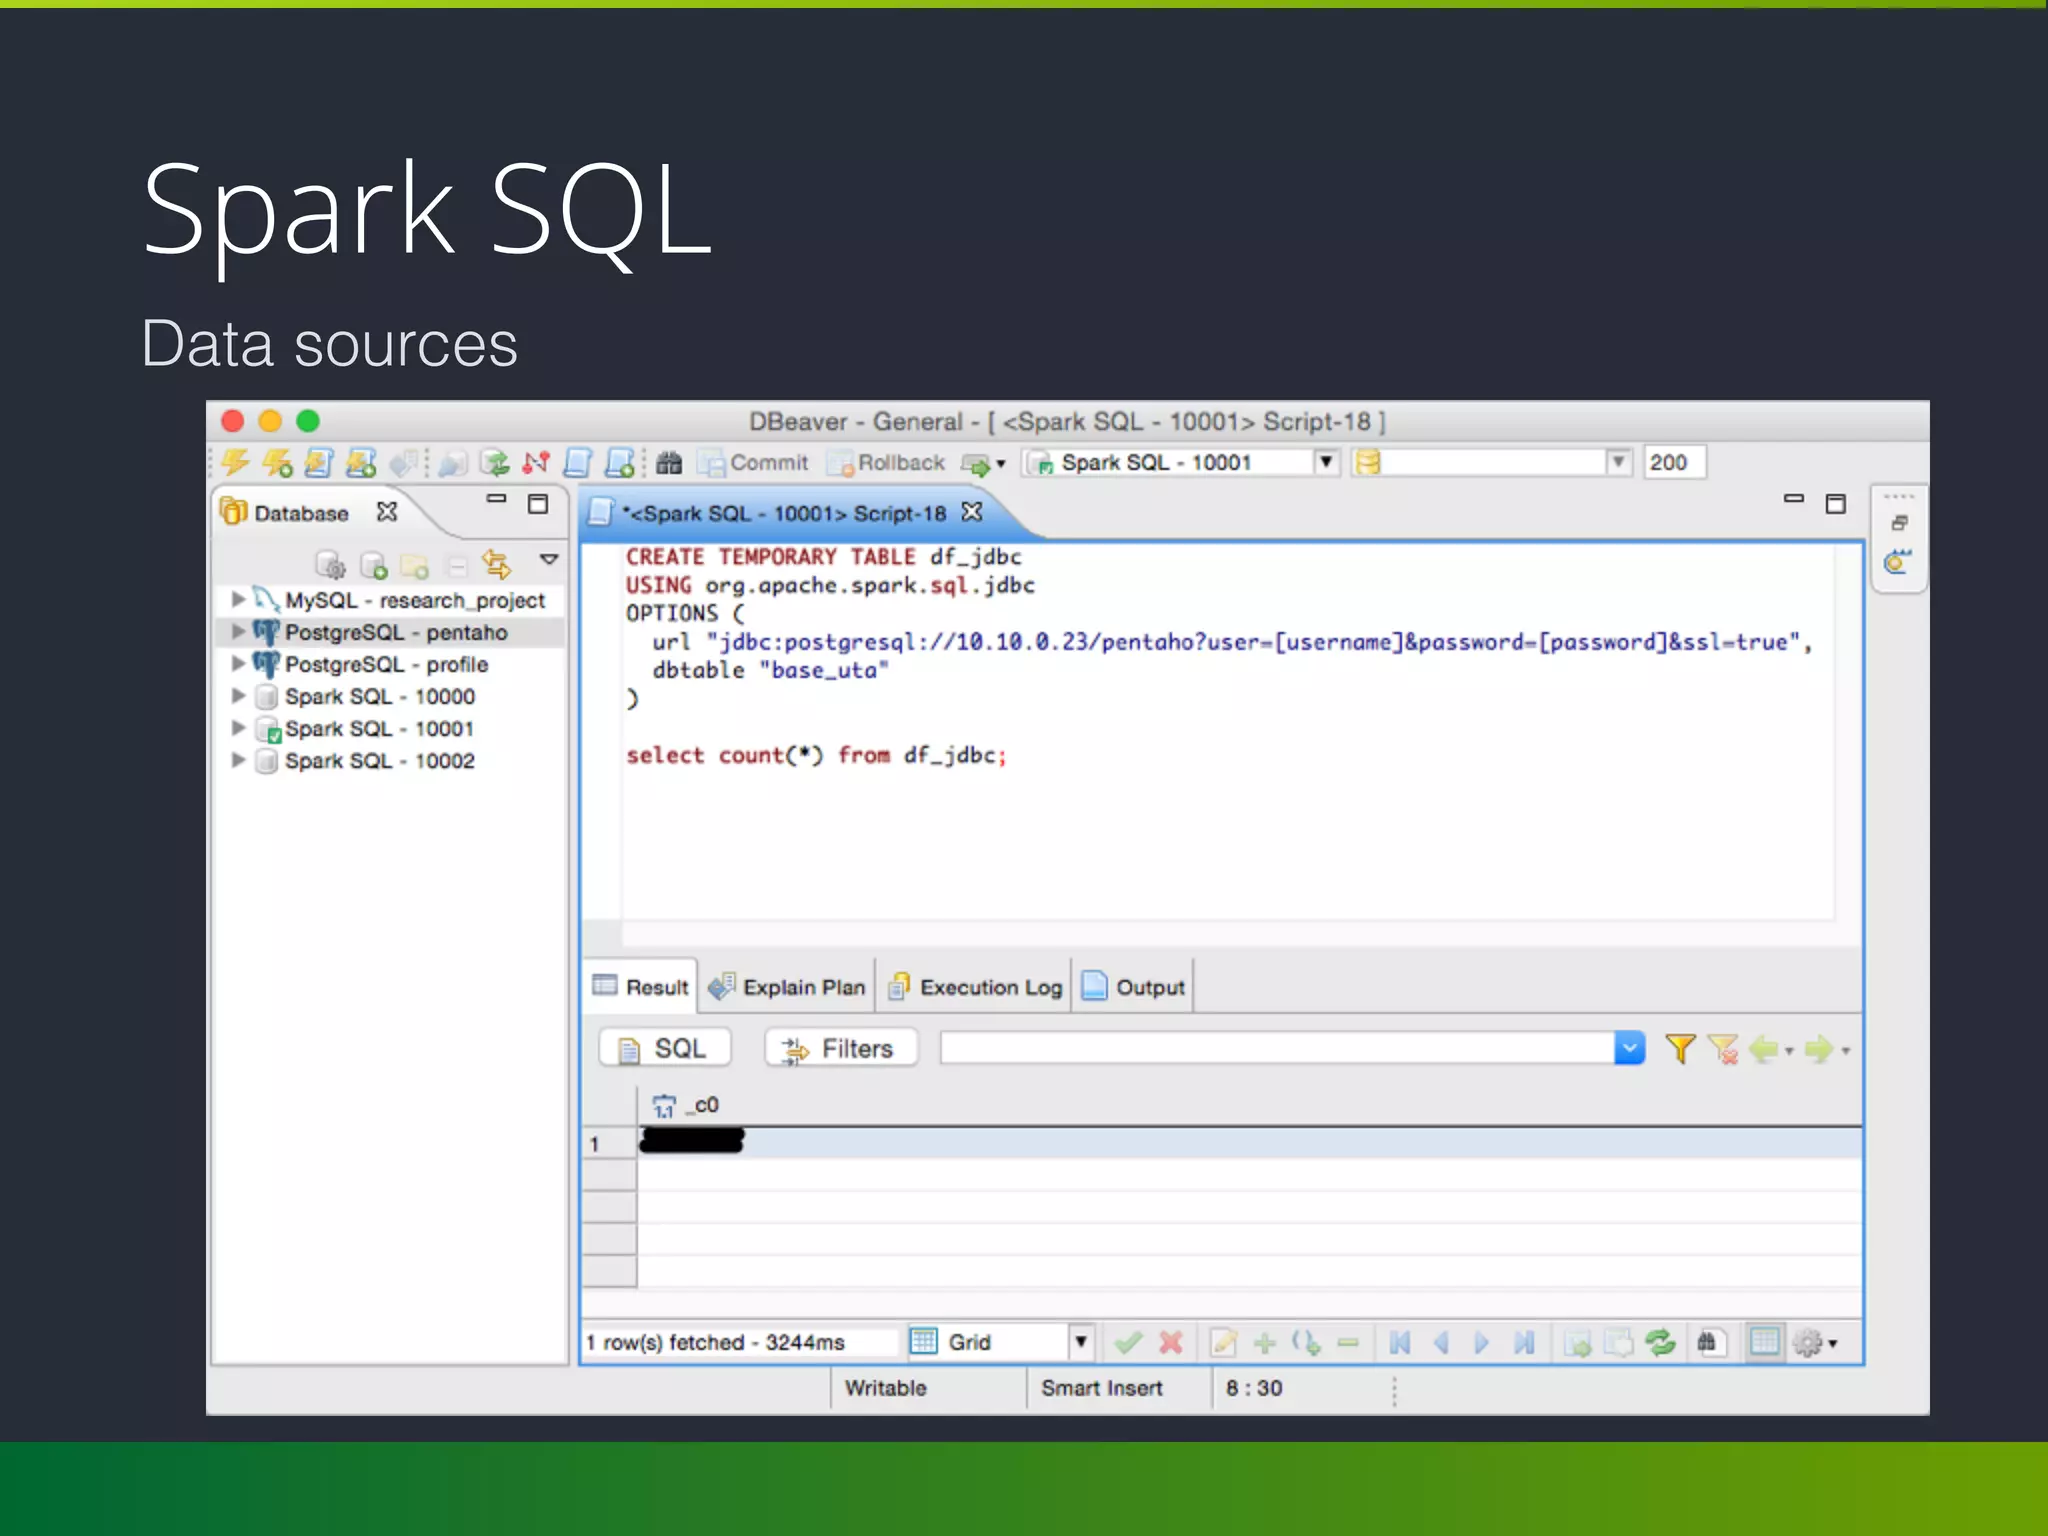Click the Reconnect icon with green arrows
Image resolution: width=2048 pixels, height=1536 pixels.
[x=494, y=462]
